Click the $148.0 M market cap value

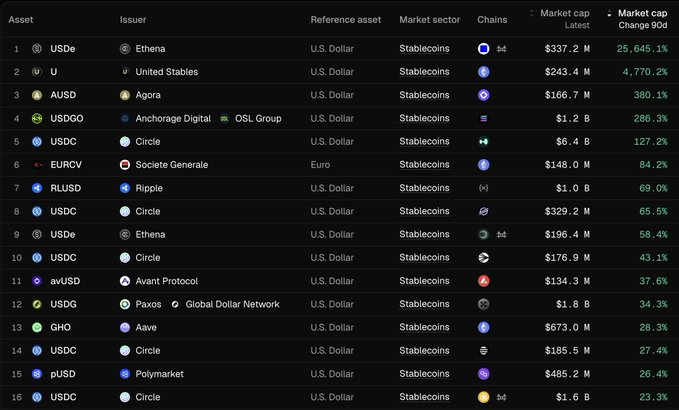coord(567,165)
